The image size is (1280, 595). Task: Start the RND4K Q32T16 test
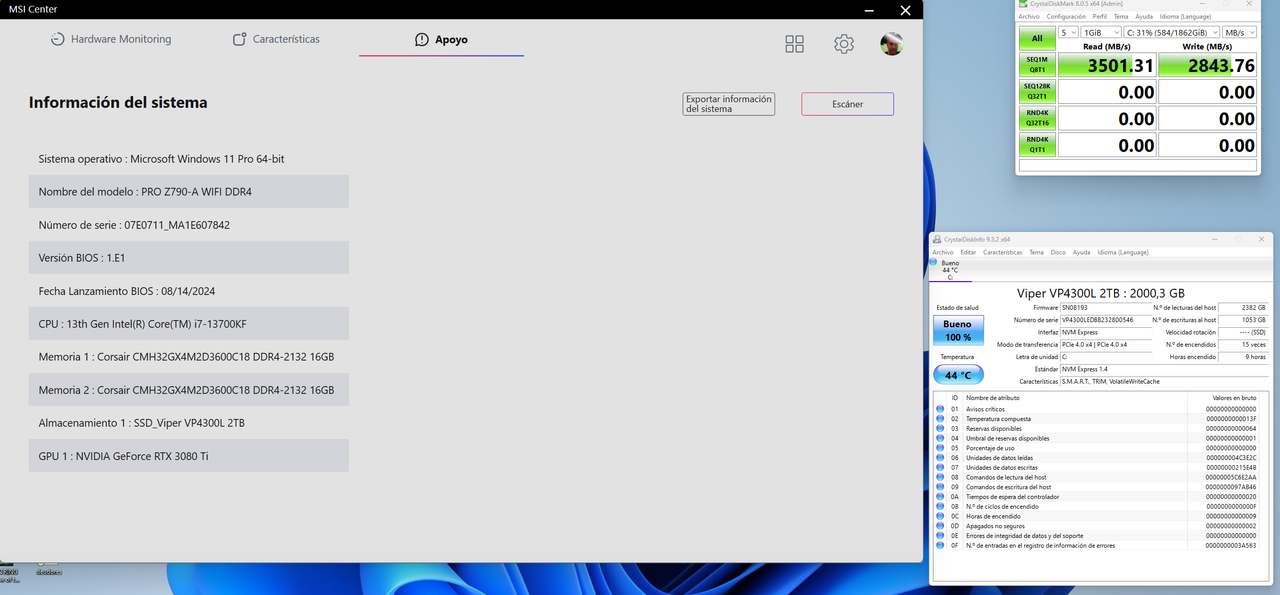(1037, 118)
